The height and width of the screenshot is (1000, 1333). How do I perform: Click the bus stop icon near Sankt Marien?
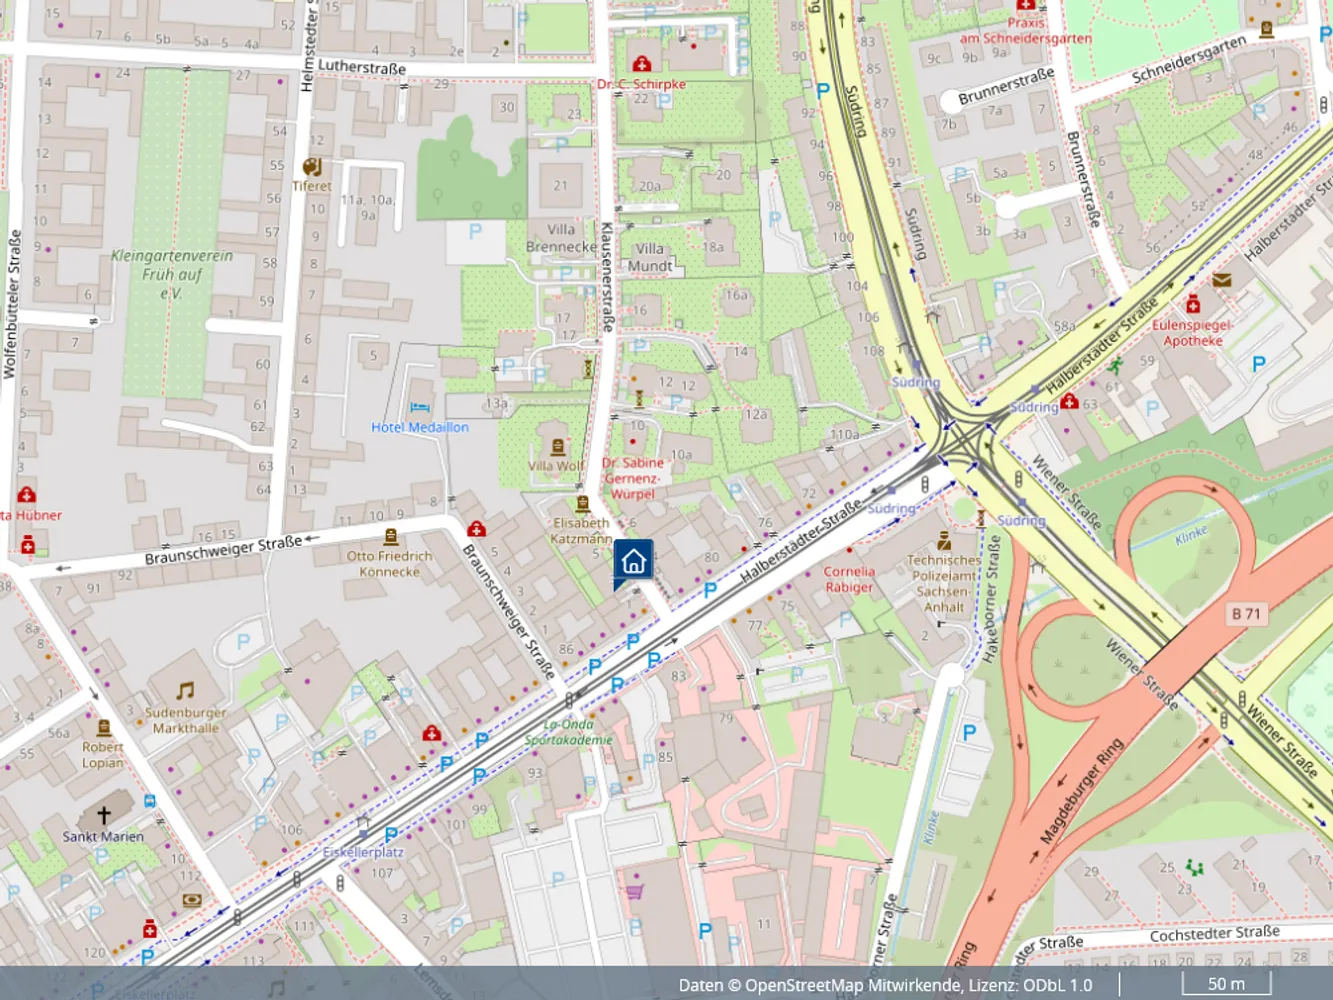(x=150, y=801)
